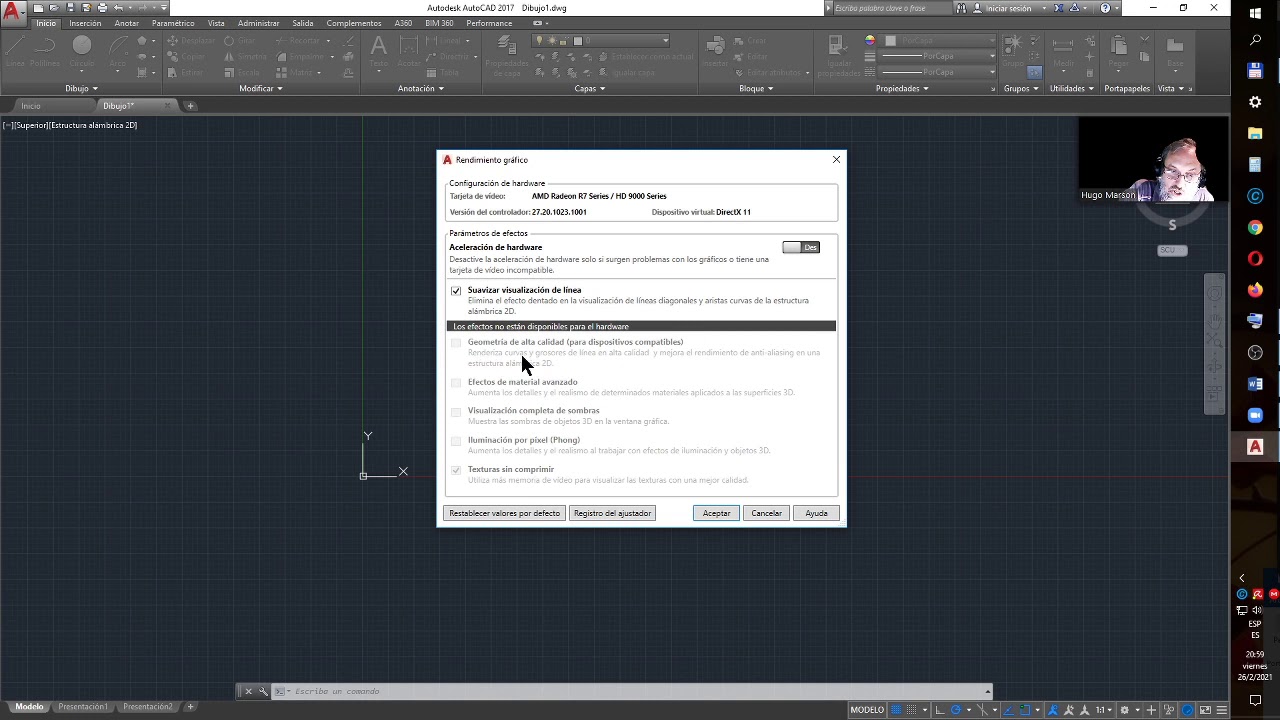Viewport: 1280px width, 720px height.
Task: Click the Word icon in Windows taskbar
Action: pos(1255,384)
